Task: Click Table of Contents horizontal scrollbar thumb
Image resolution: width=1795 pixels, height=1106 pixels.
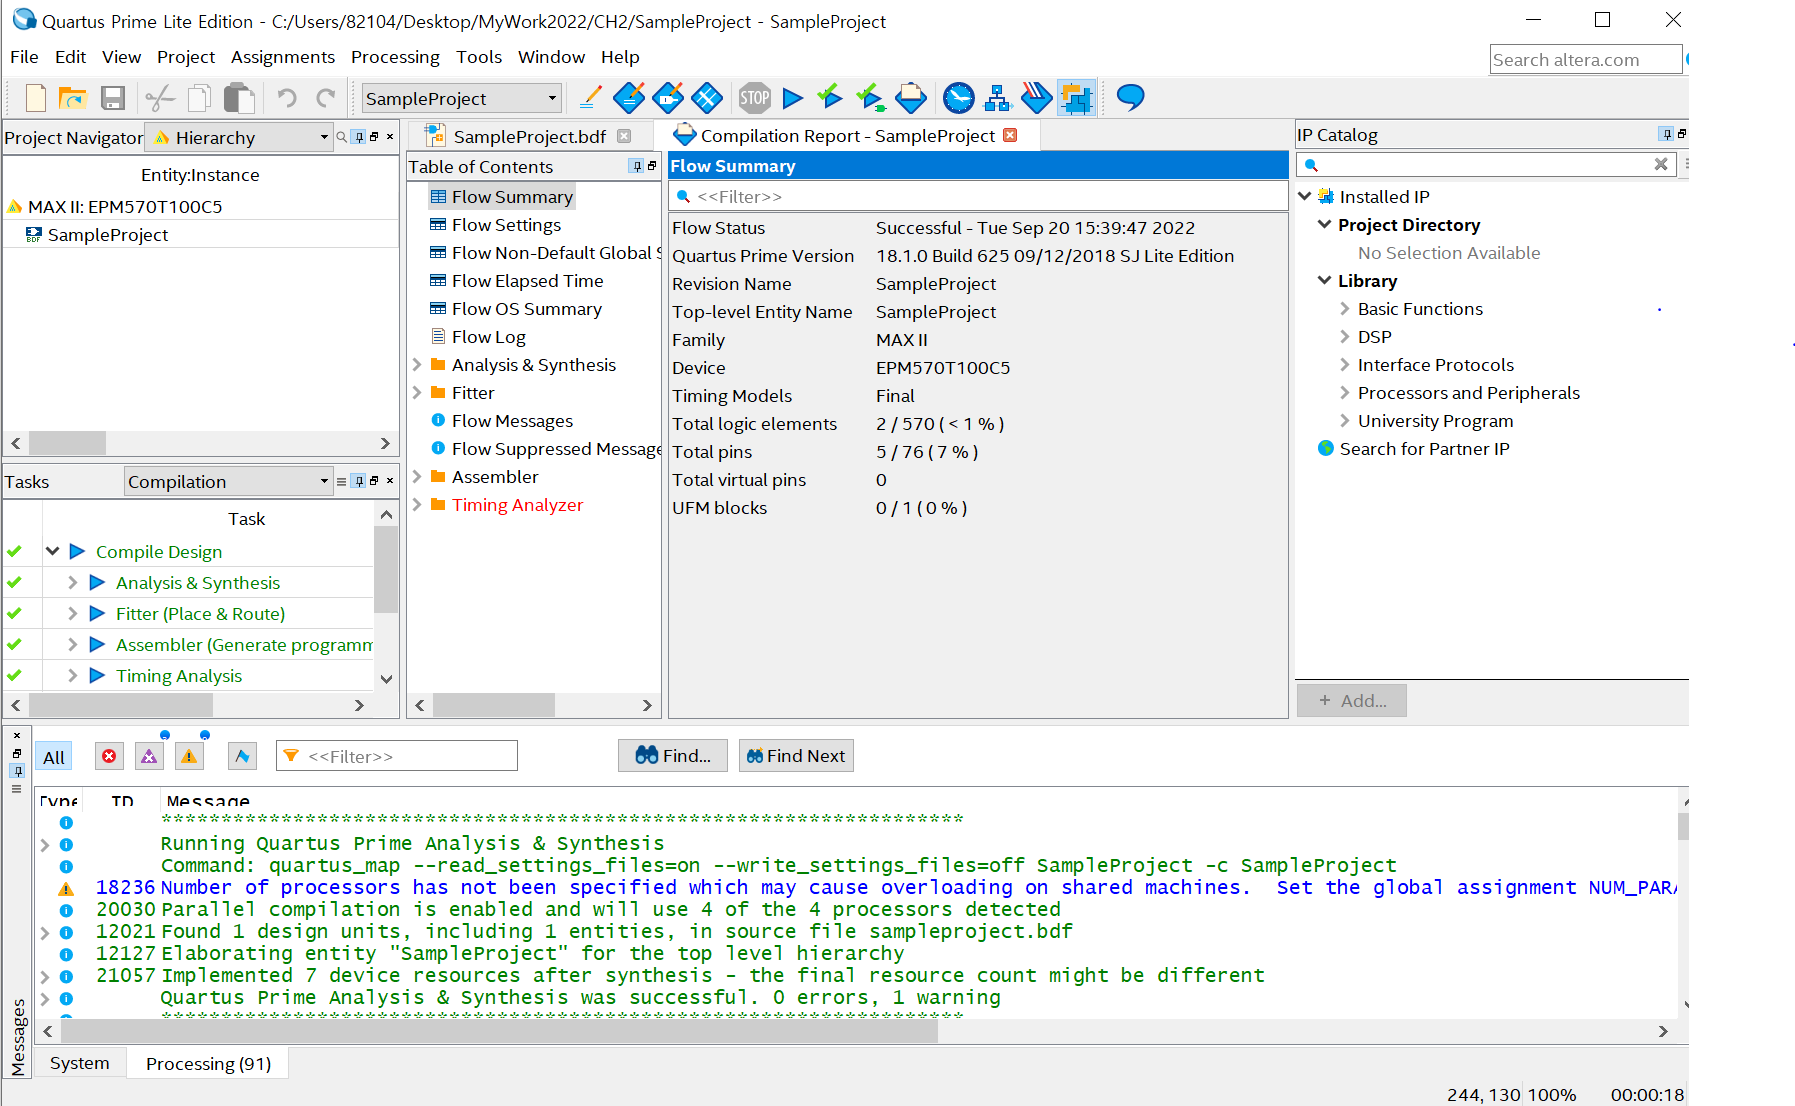Action: [x=494, y=705]
